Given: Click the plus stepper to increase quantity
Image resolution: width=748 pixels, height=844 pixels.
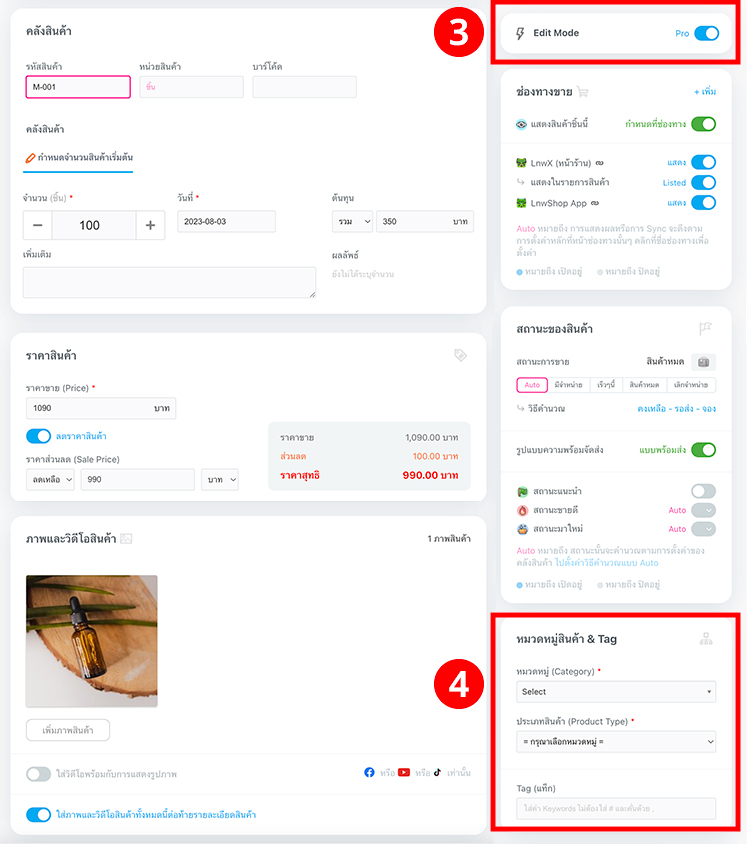Looking at the screenshot, I should tap(150, 225).
